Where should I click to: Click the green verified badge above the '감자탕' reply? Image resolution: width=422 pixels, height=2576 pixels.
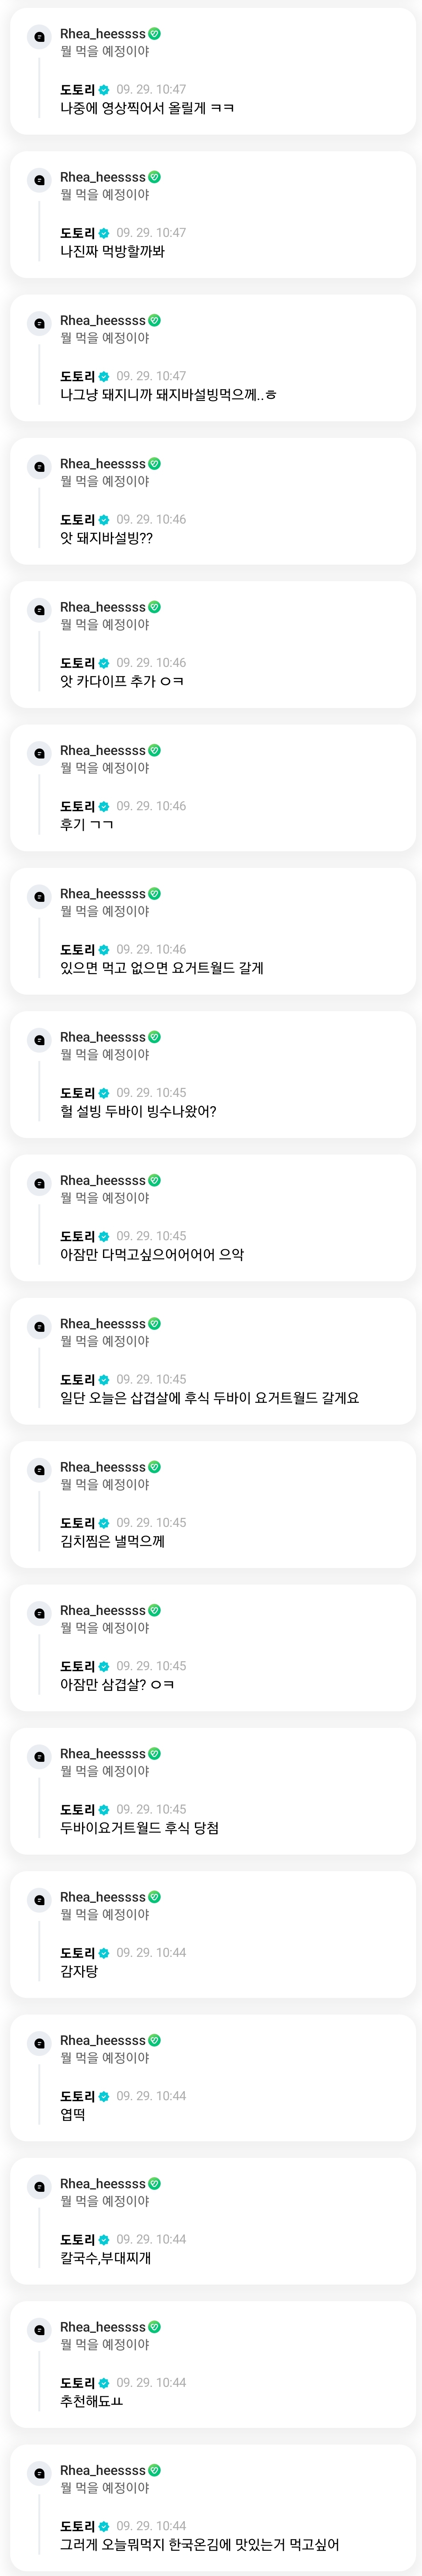(x=154, y=1897)
